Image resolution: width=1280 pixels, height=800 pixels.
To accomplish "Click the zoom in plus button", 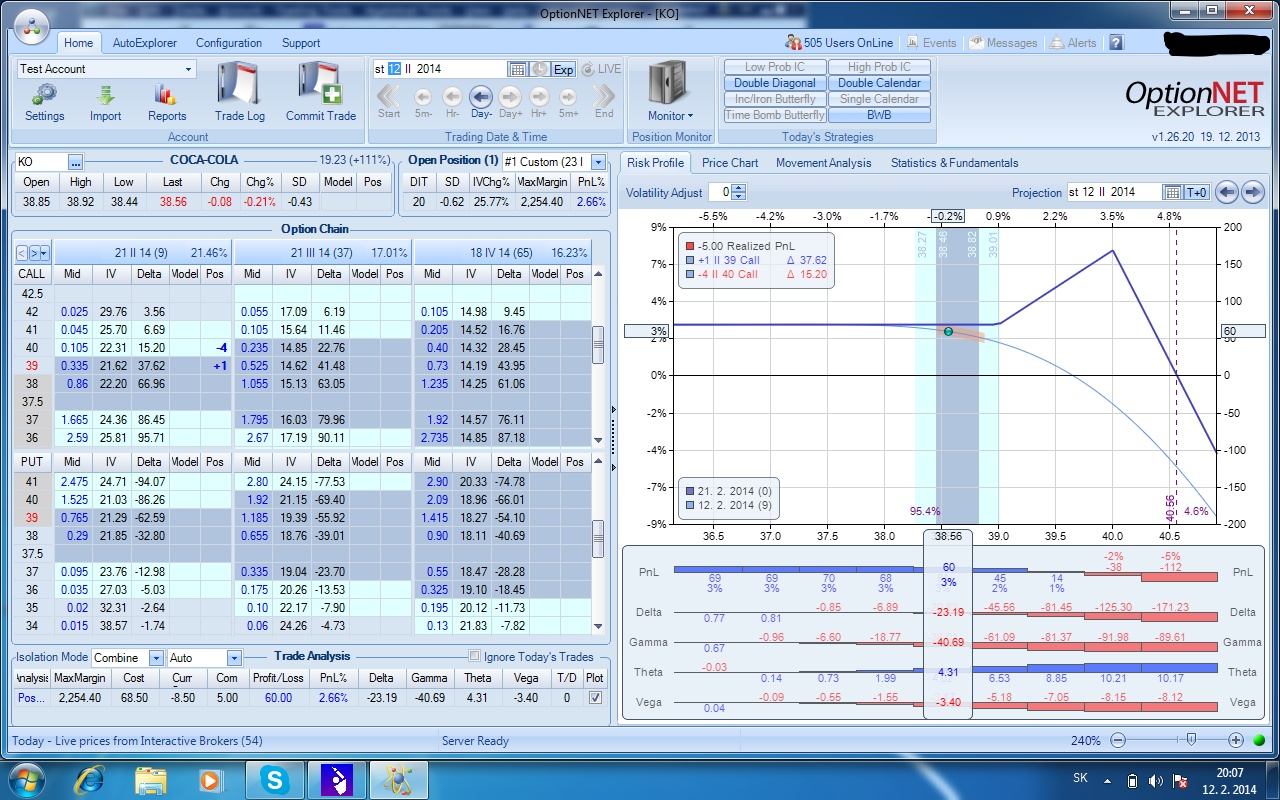I will click(x=1236, y=740).
